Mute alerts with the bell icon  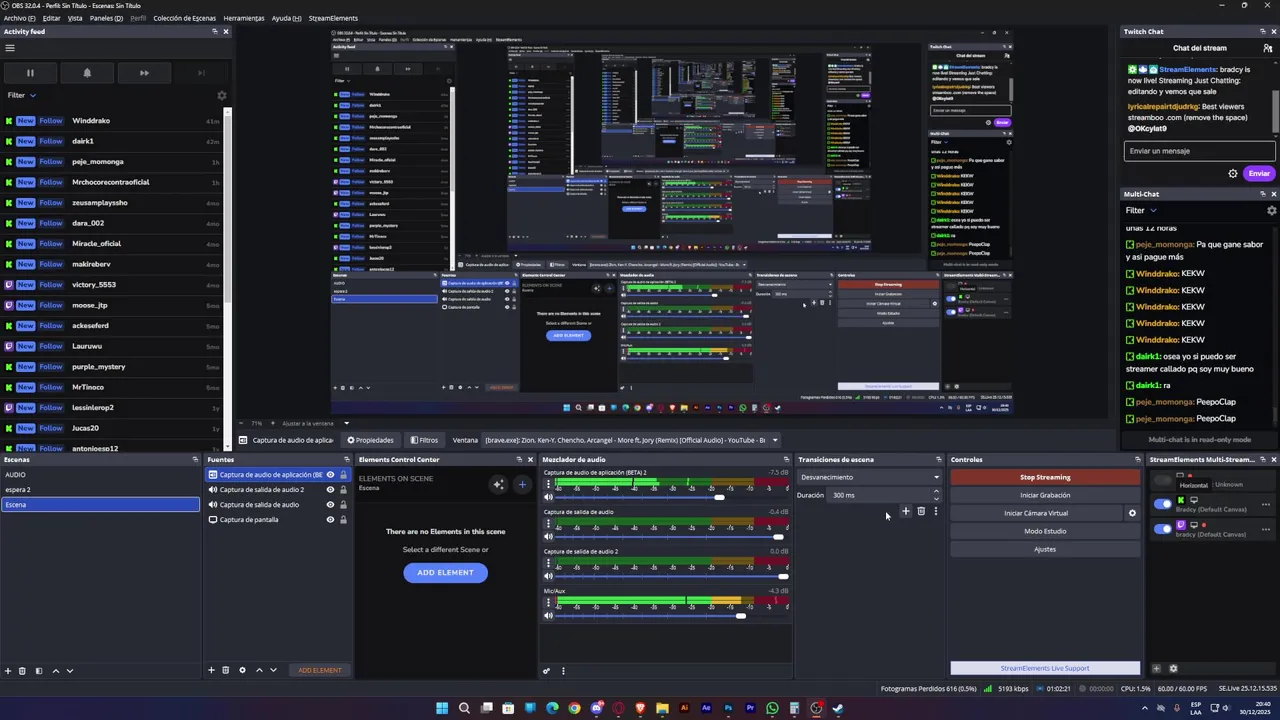87,73
